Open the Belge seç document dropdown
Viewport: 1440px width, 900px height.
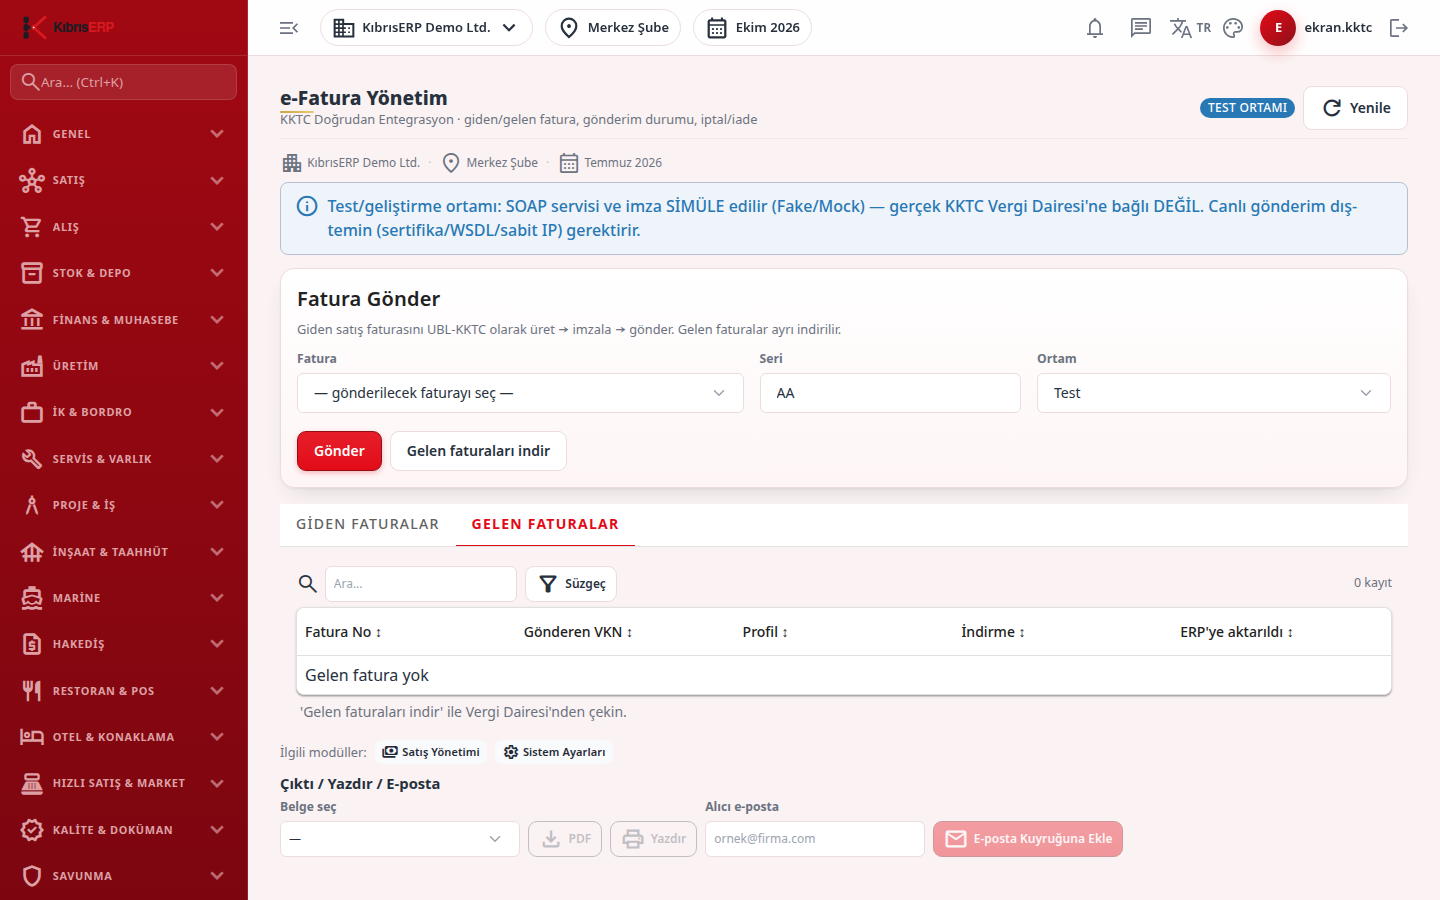[400, 839]
